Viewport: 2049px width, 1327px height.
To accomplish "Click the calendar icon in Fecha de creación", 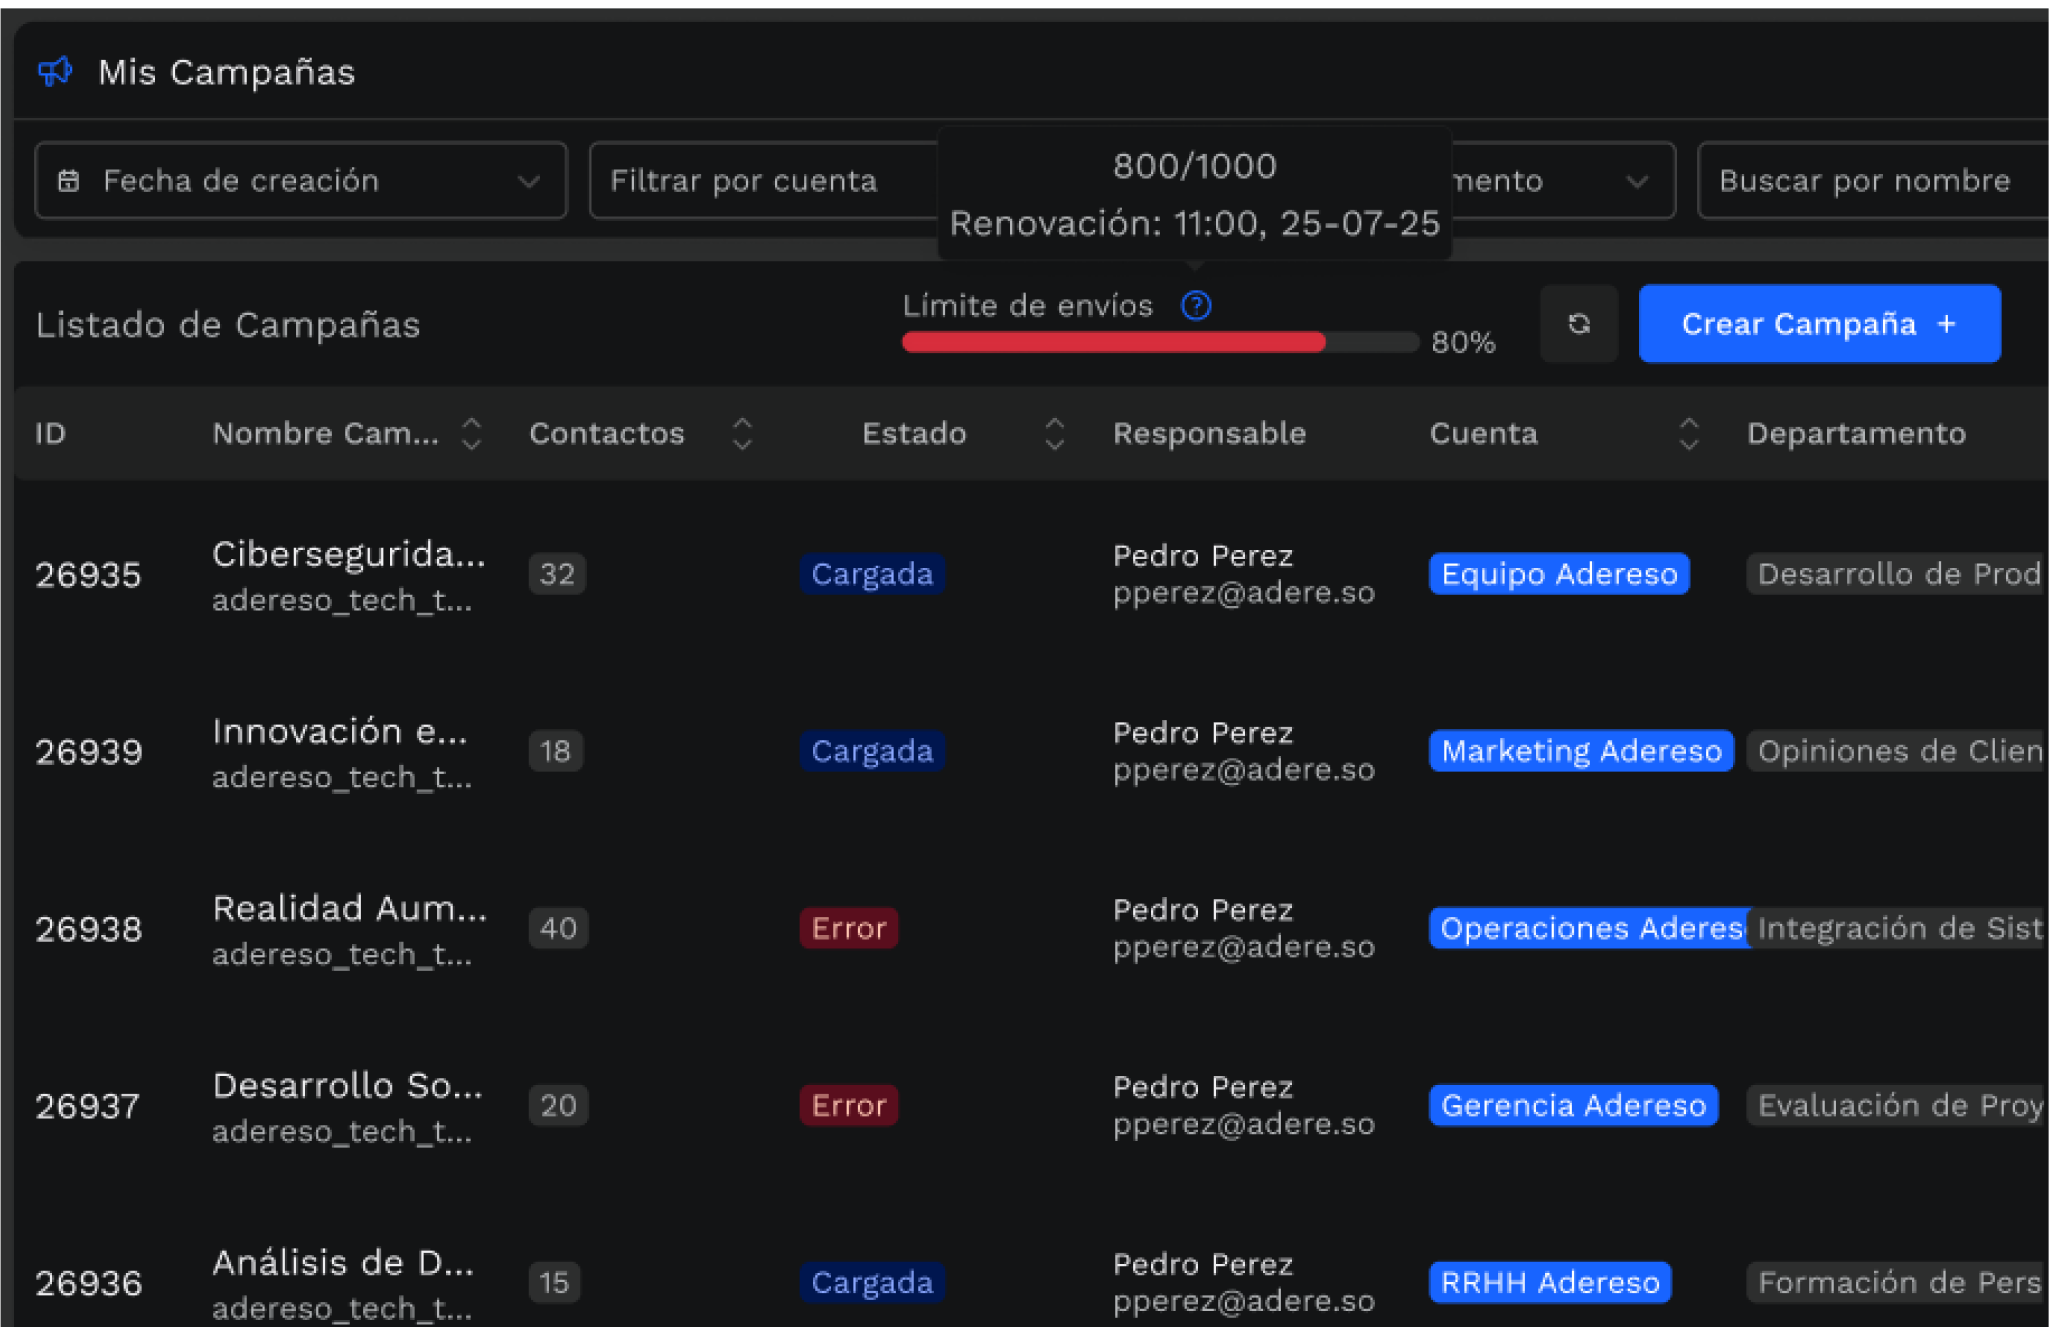I will [x=69, y=181].
